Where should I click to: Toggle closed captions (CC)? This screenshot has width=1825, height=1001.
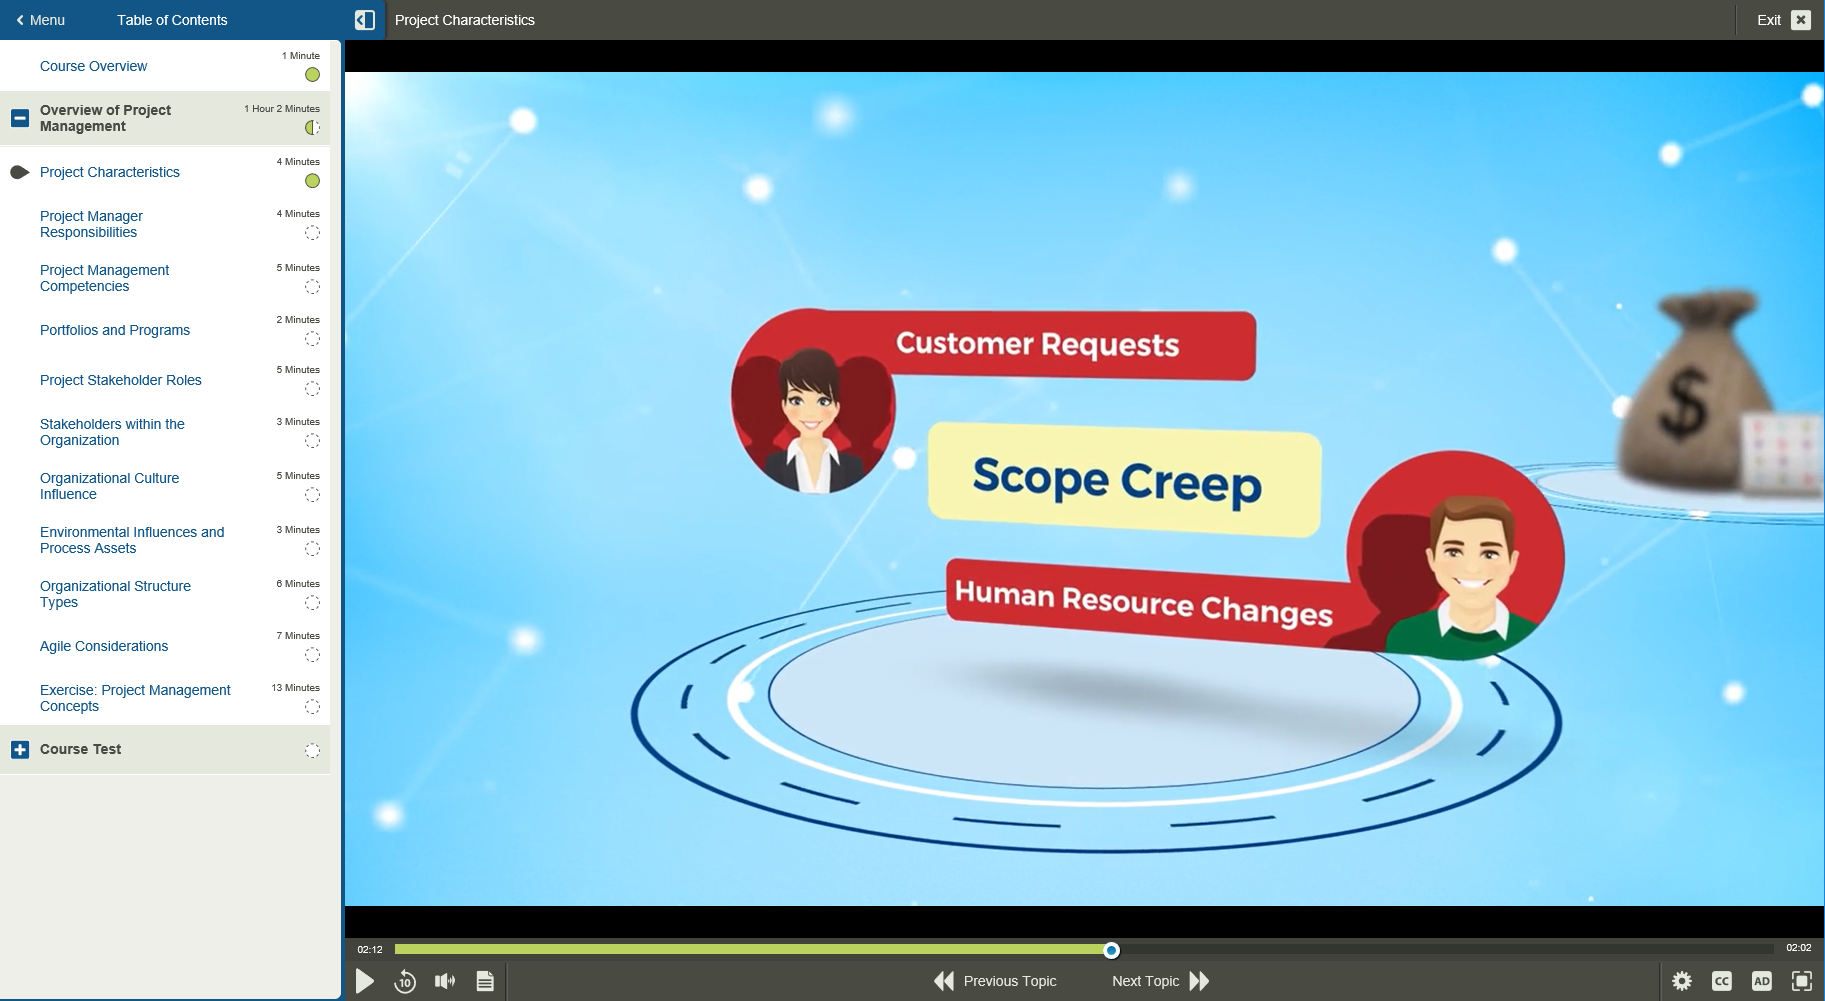(1722, 981)
